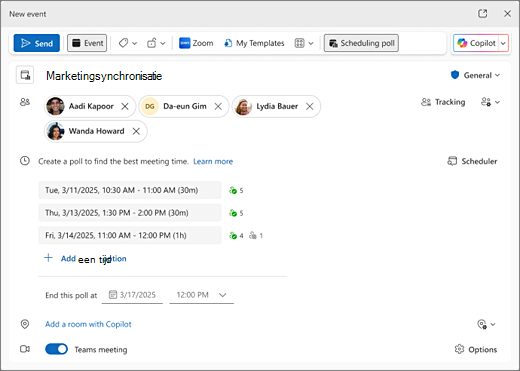Select the Scheduling poll option

click(x=361, y=43)
